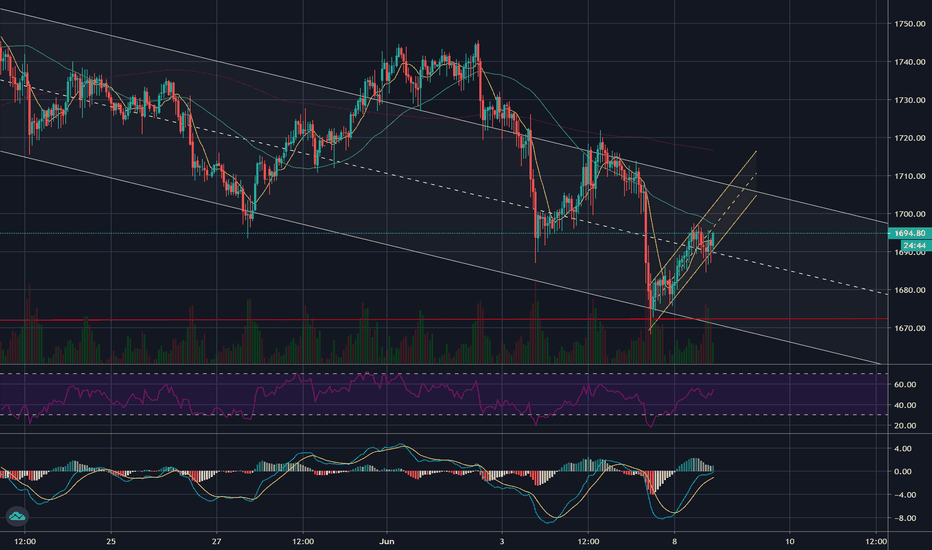The height and width of the screenshot is (550, 932).
Task: Click the 1750.00 price axis label
Action: tap(909, 24)
